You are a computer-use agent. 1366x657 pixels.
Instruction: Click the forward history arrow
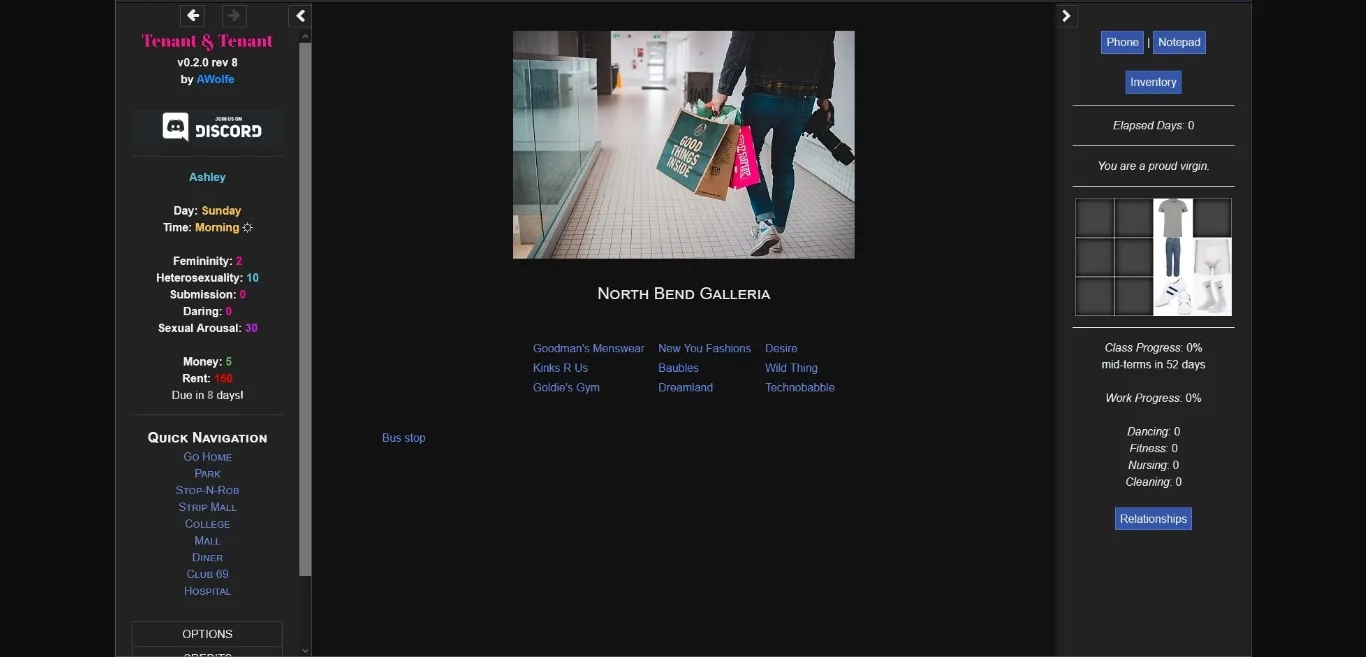234,15
